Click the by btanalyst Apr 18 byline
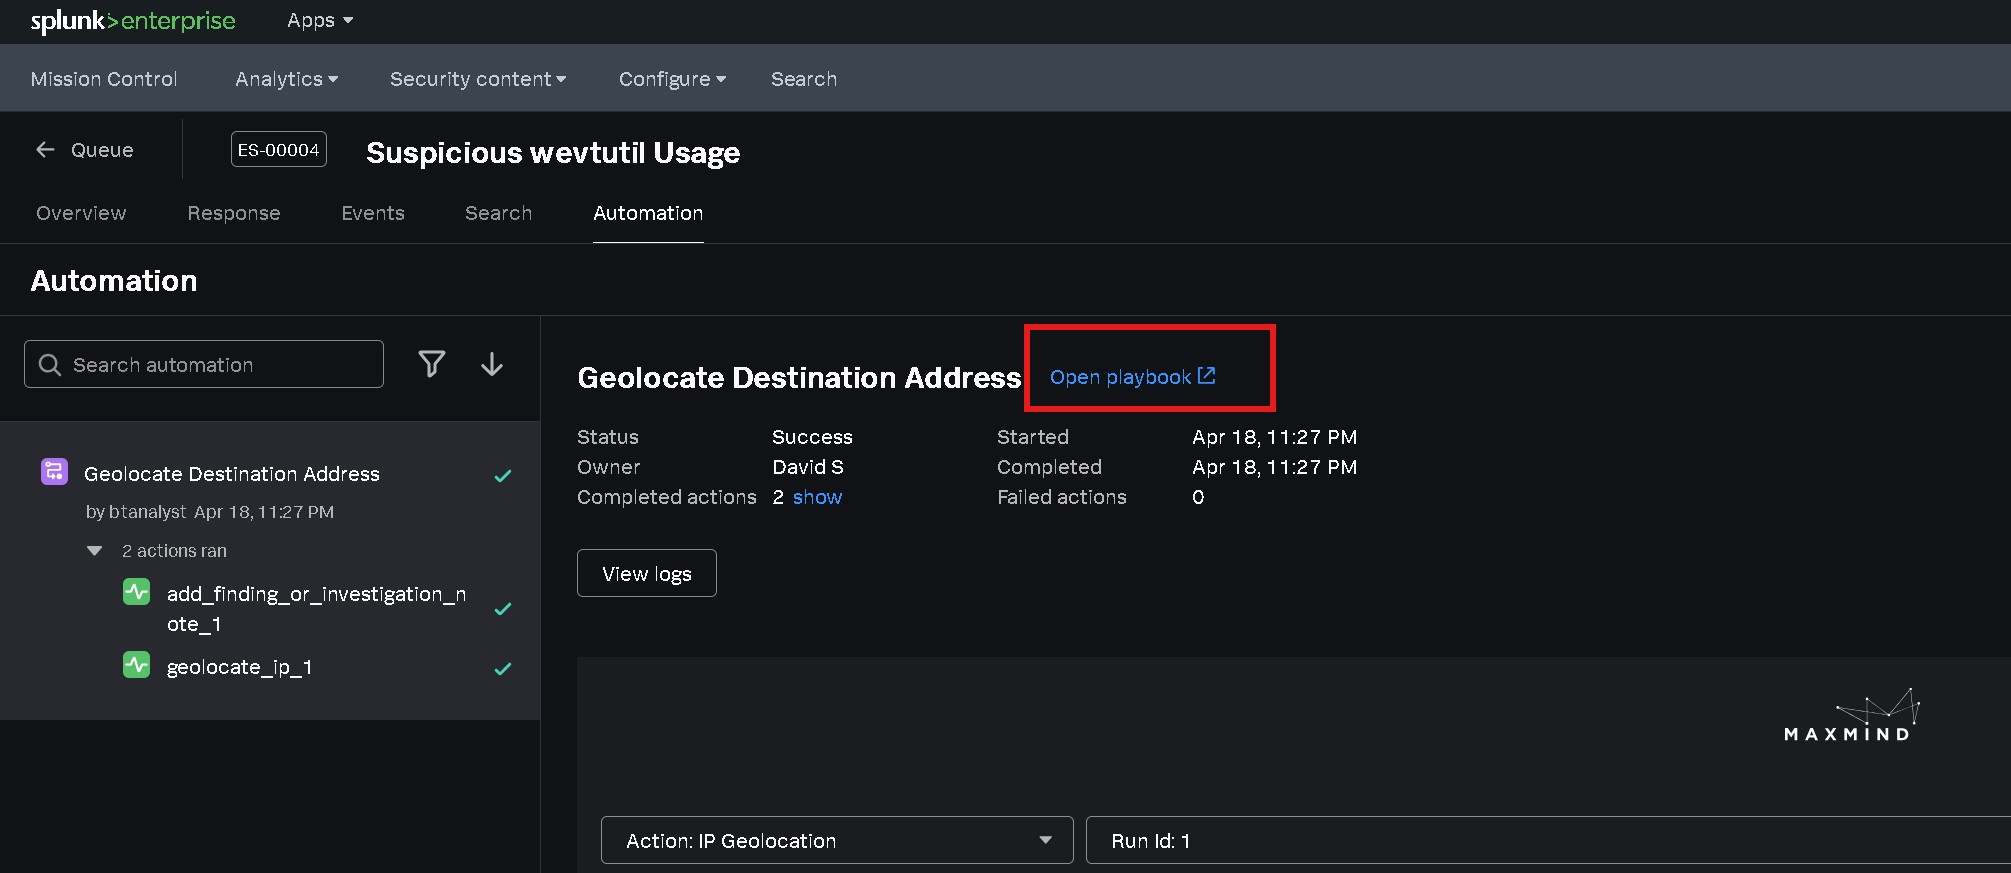 pos(210,512)
